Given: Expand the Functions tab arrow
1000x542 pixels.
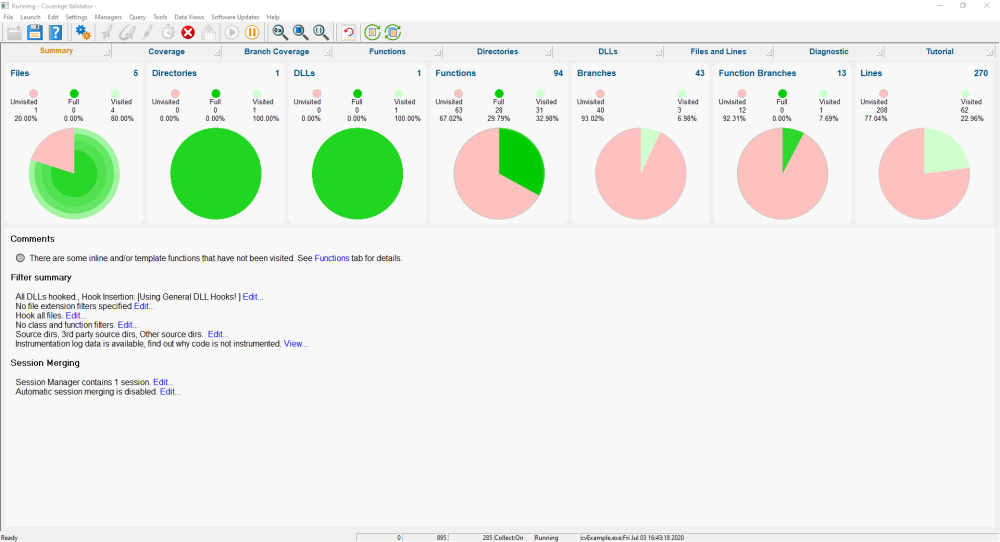Looking at the screenshot, I should [x=438, y=52].
